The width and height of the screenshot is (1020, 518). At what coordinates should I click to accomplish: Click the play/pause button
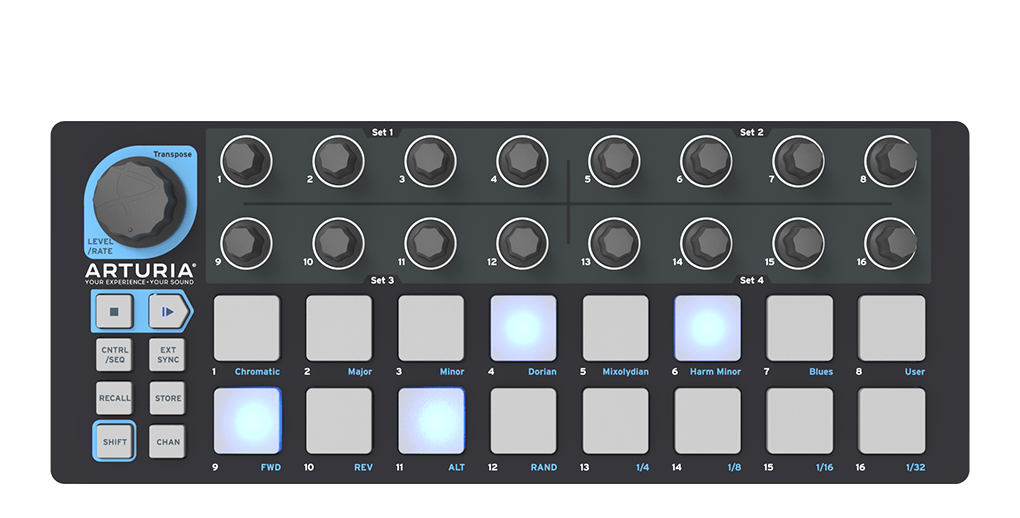tap(168, 312)
